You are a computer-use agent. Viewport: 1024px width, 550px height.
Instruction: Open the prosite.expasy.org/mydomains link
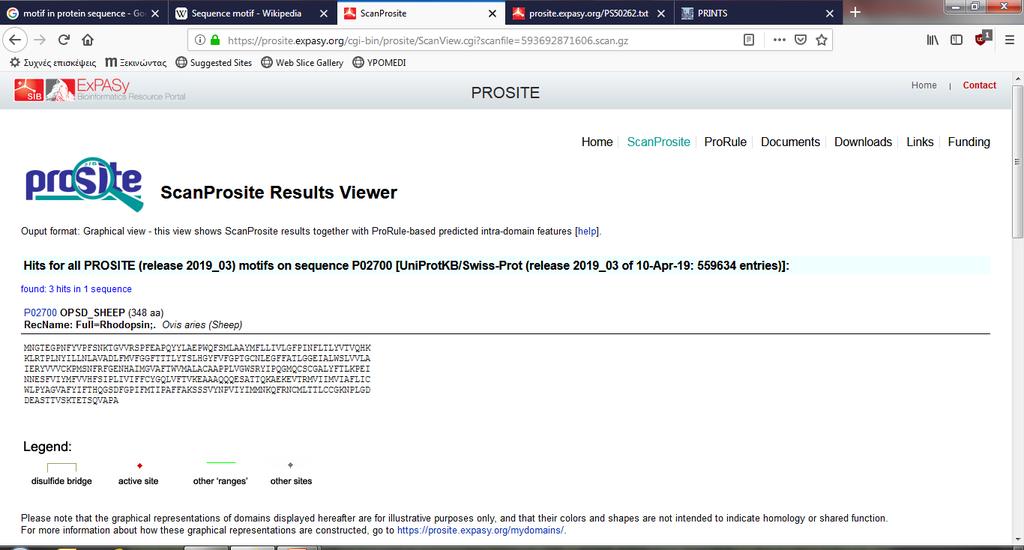(480, 530)
